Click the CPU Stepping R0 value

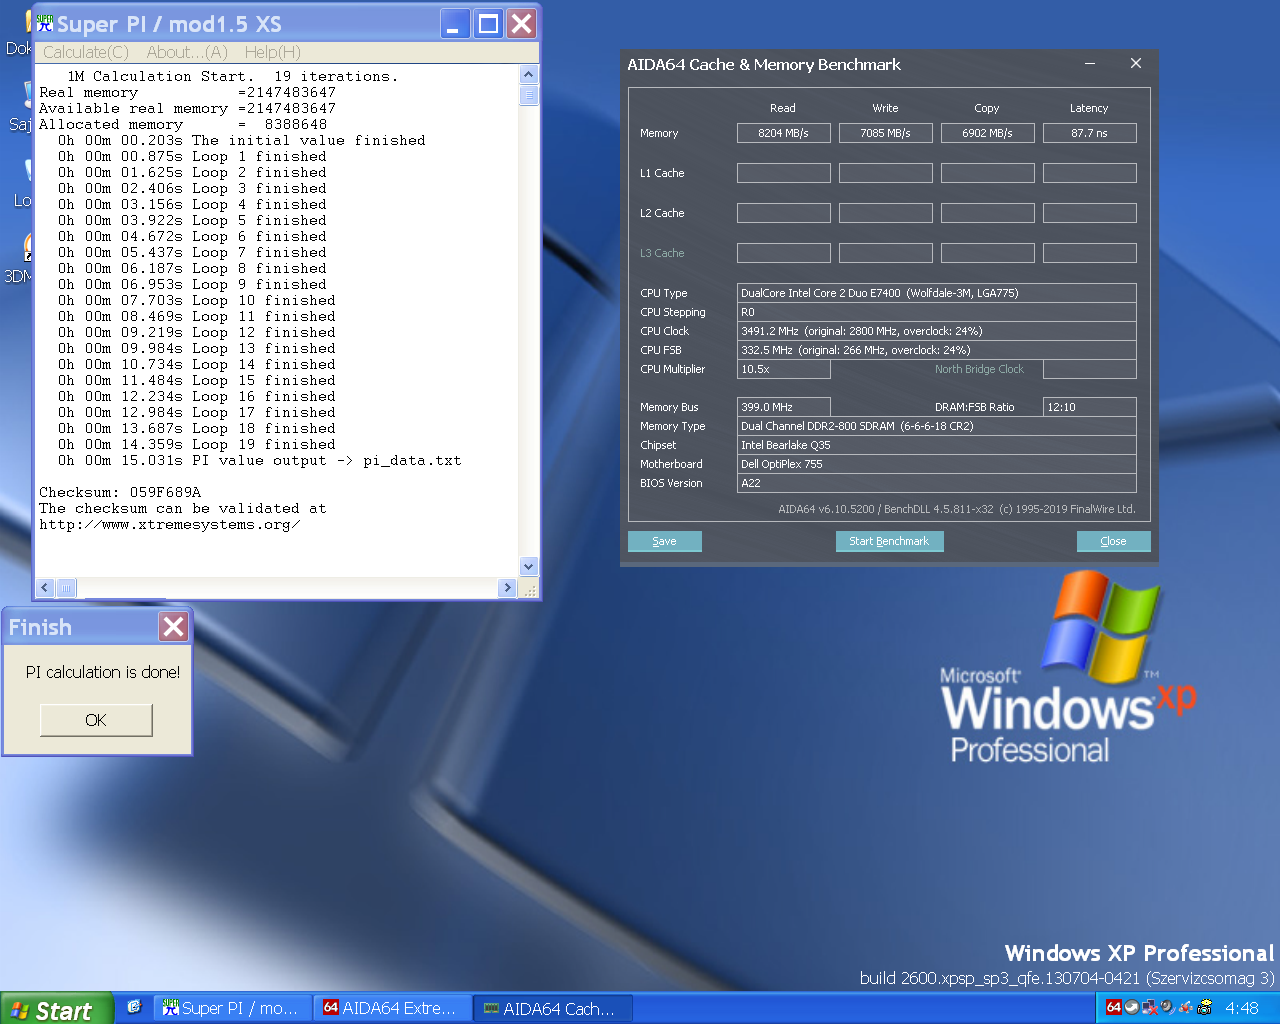936,312
